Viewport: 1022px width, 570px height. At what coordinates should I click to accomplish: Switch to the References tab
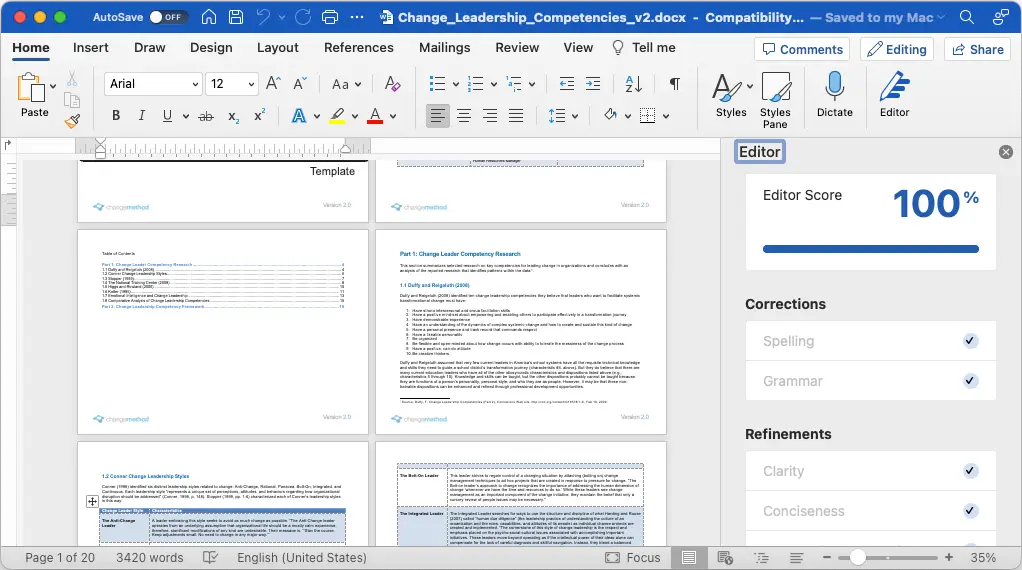coord(358,48)
